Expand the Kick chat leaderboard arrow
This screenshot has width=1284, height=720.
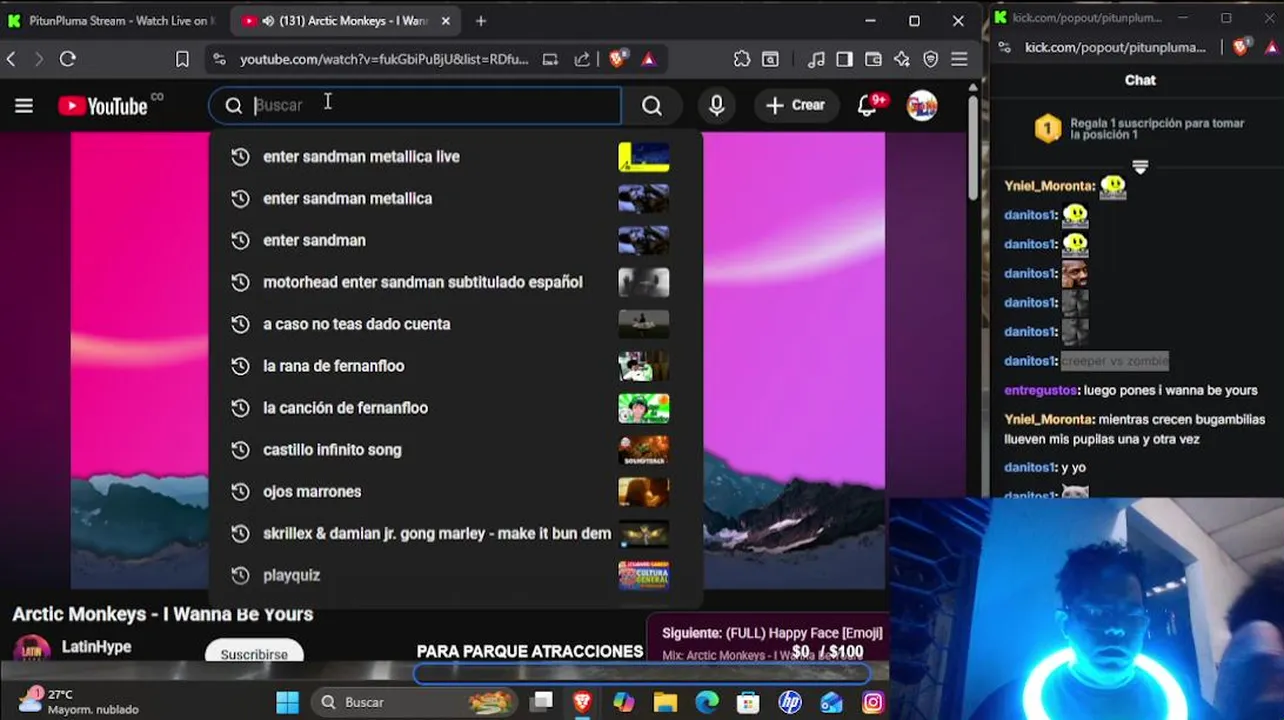click(x=1140, y=167)
